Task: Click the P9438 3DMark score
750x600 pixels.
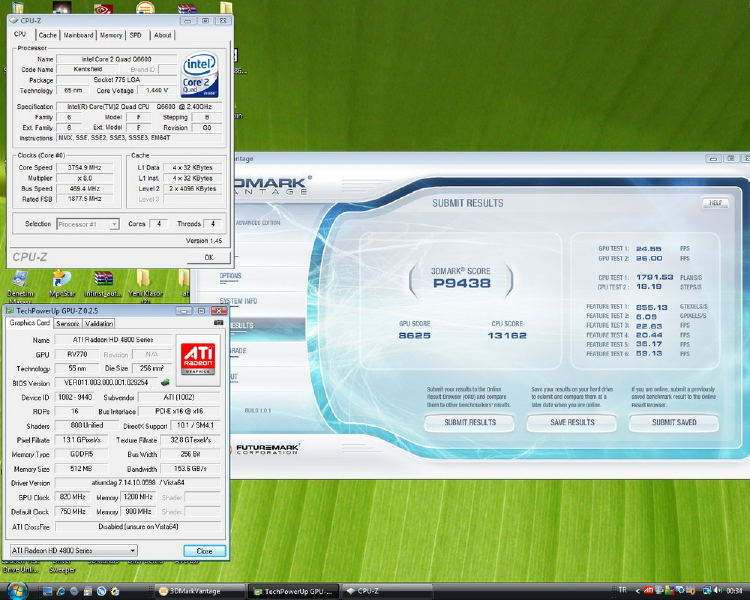Action: [462, 283]
